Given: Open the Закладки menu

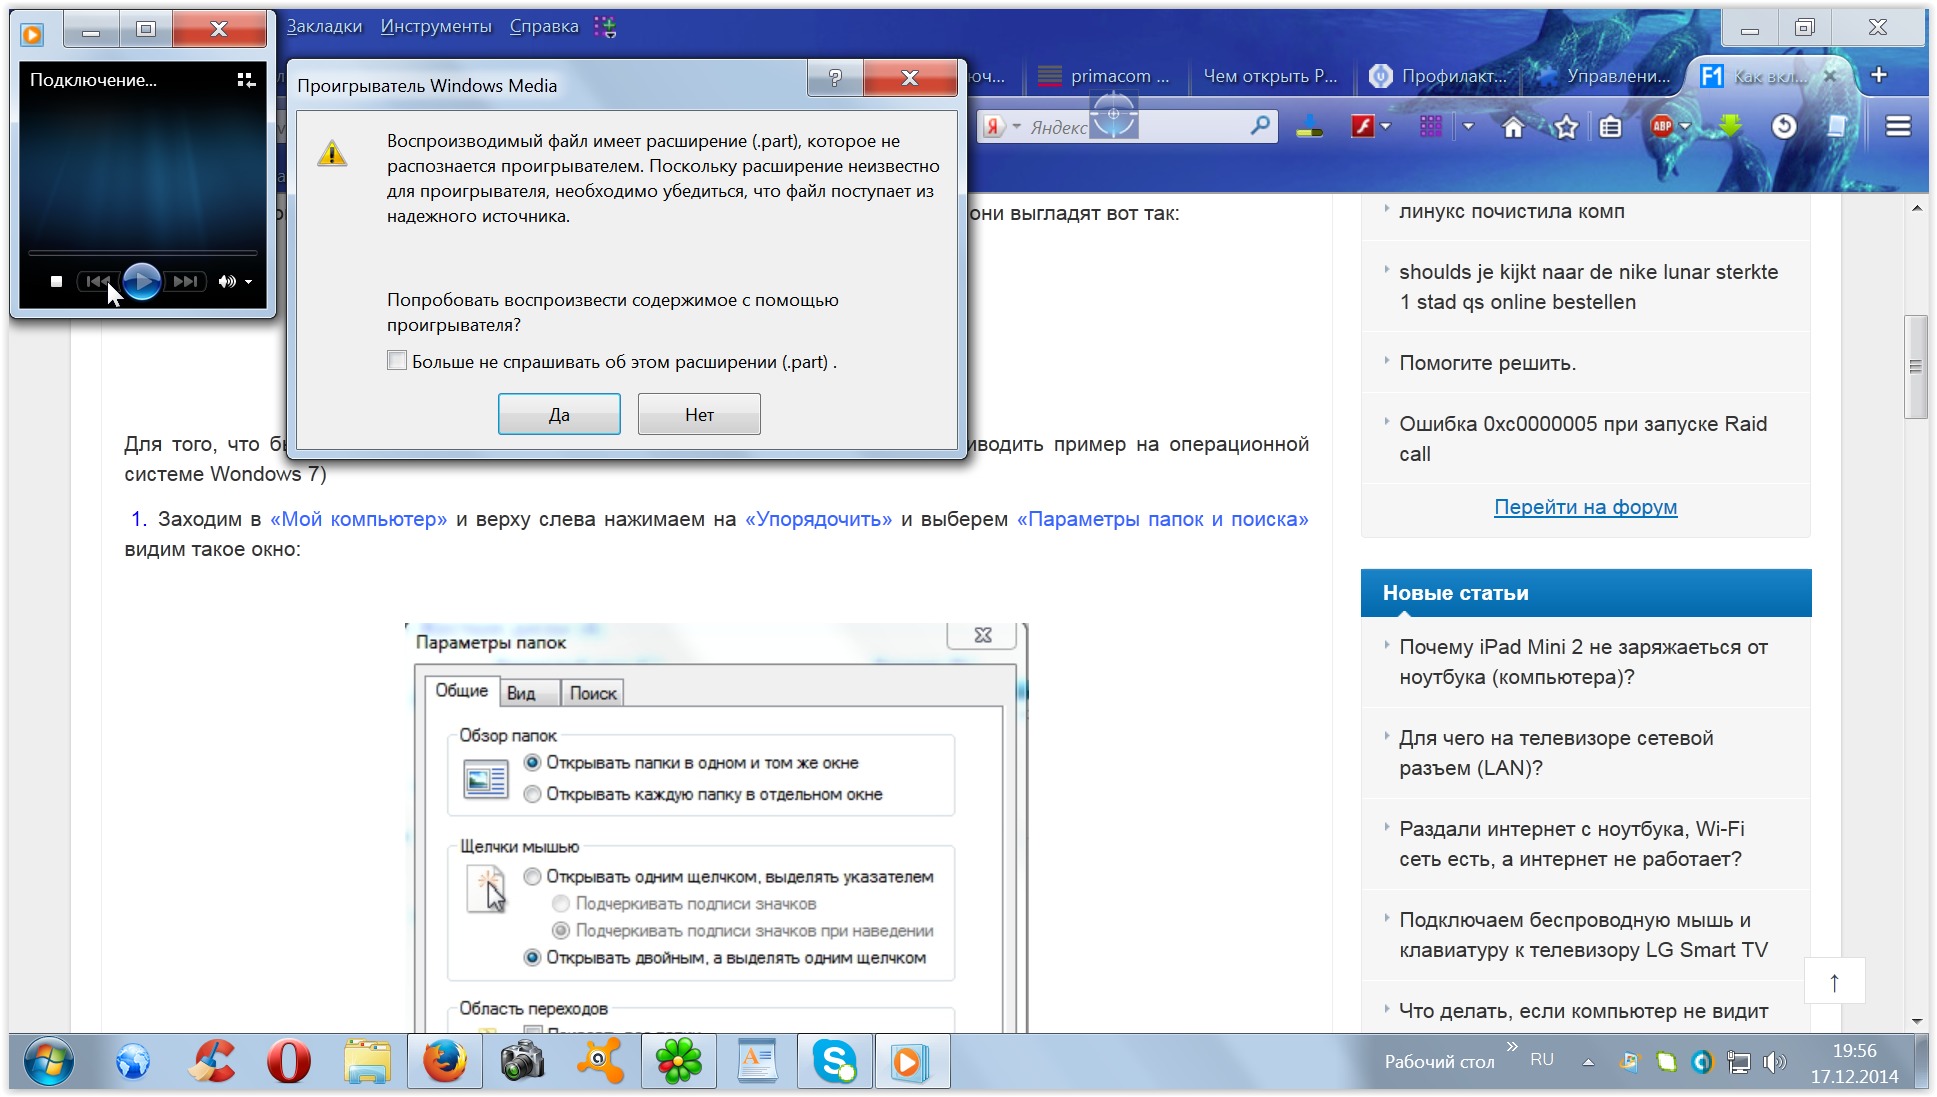Looking at the screenshot, I should [324, 27].
